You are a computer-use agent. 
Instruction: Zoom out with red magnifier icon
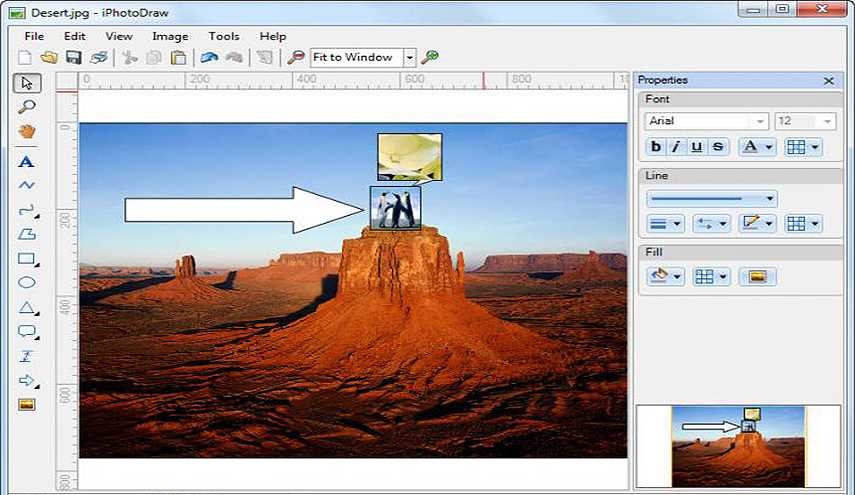click(295, 57)
